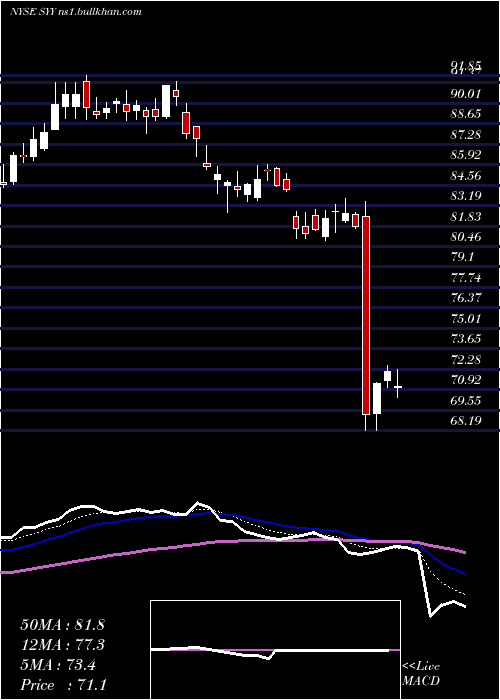
Task: Select the 85.92 price axis label
Action: click(x=466, y=155)
